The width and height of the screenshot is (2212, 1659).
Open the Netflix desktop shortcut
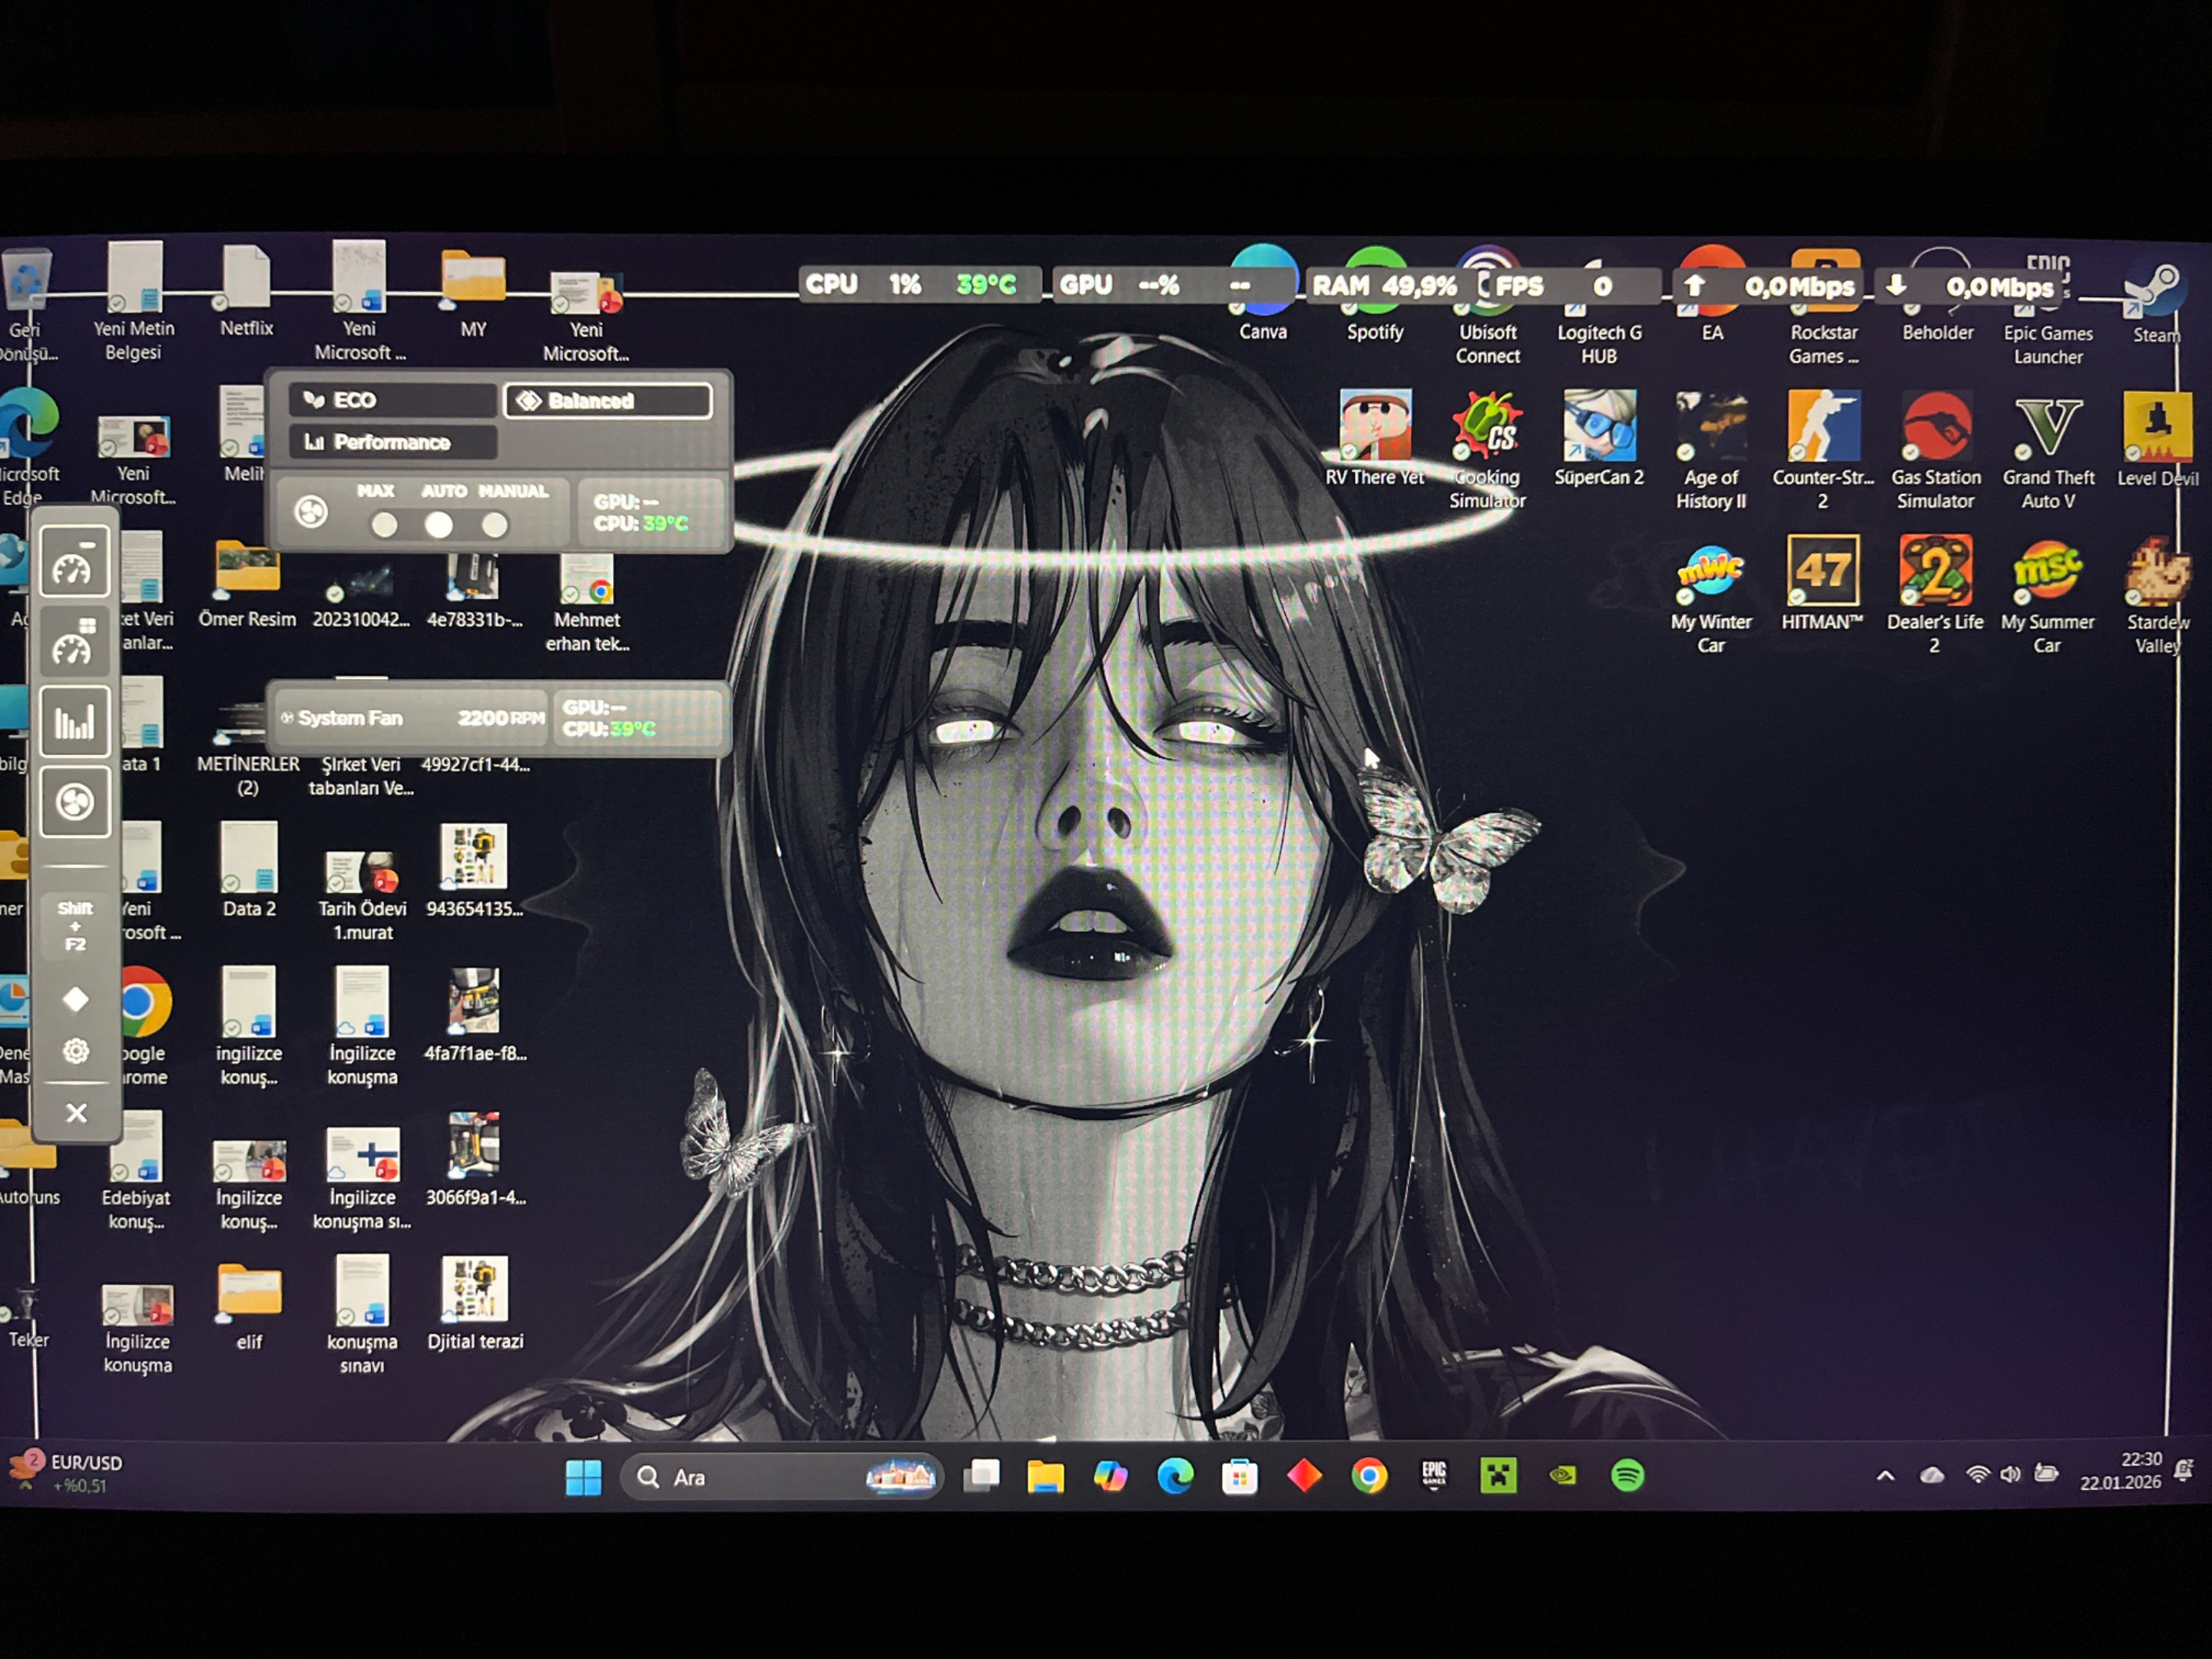(x=246, y=290)
